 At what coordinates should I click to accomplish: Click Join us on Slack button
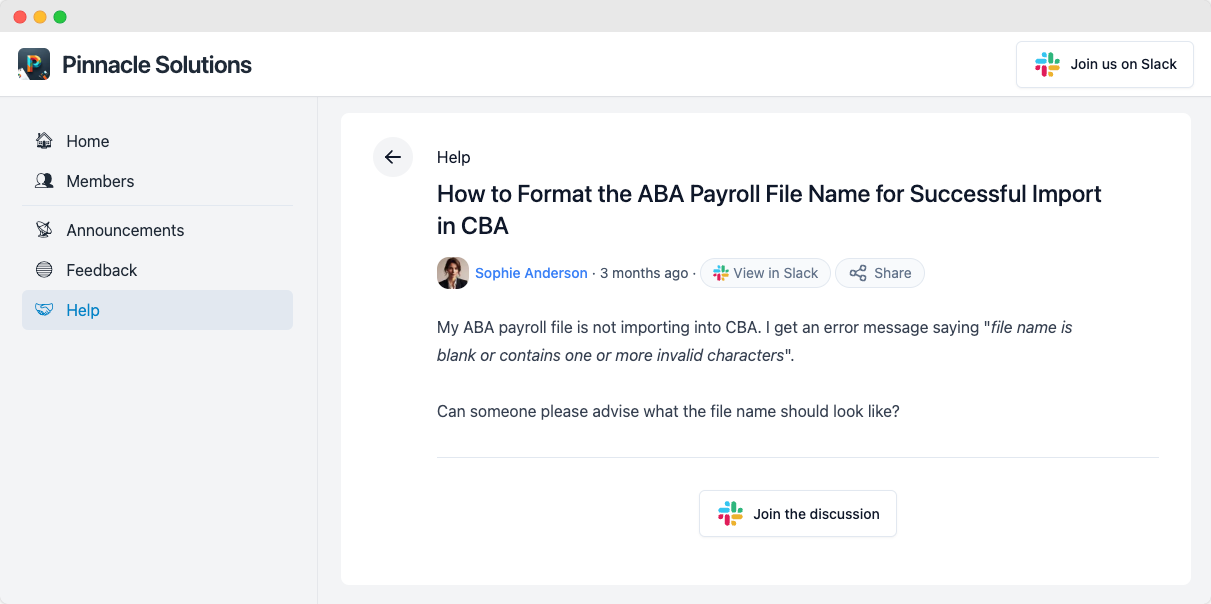coord(1105,64)
